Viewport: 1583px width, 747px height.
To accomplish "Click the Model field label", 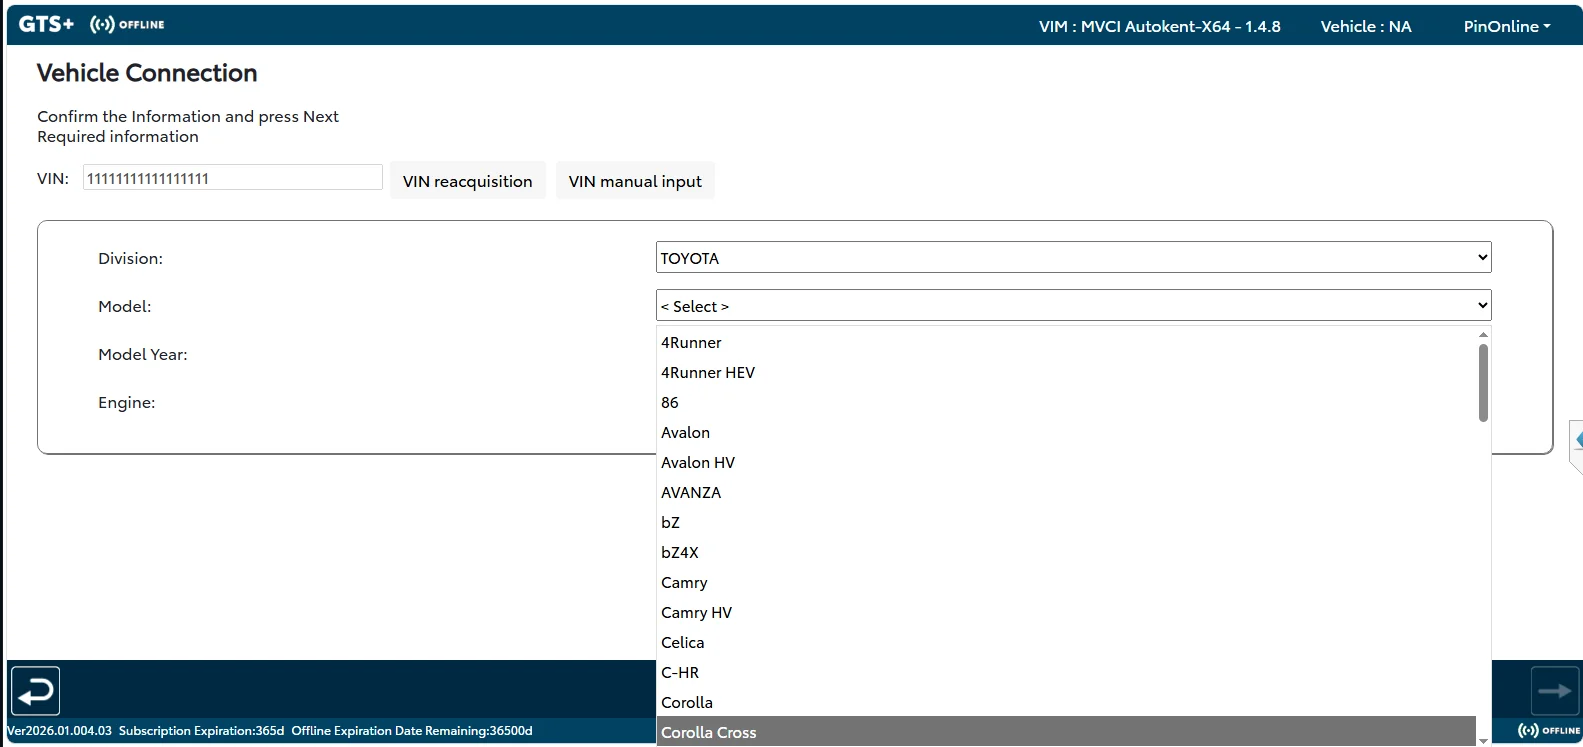I will coord(125,306).
